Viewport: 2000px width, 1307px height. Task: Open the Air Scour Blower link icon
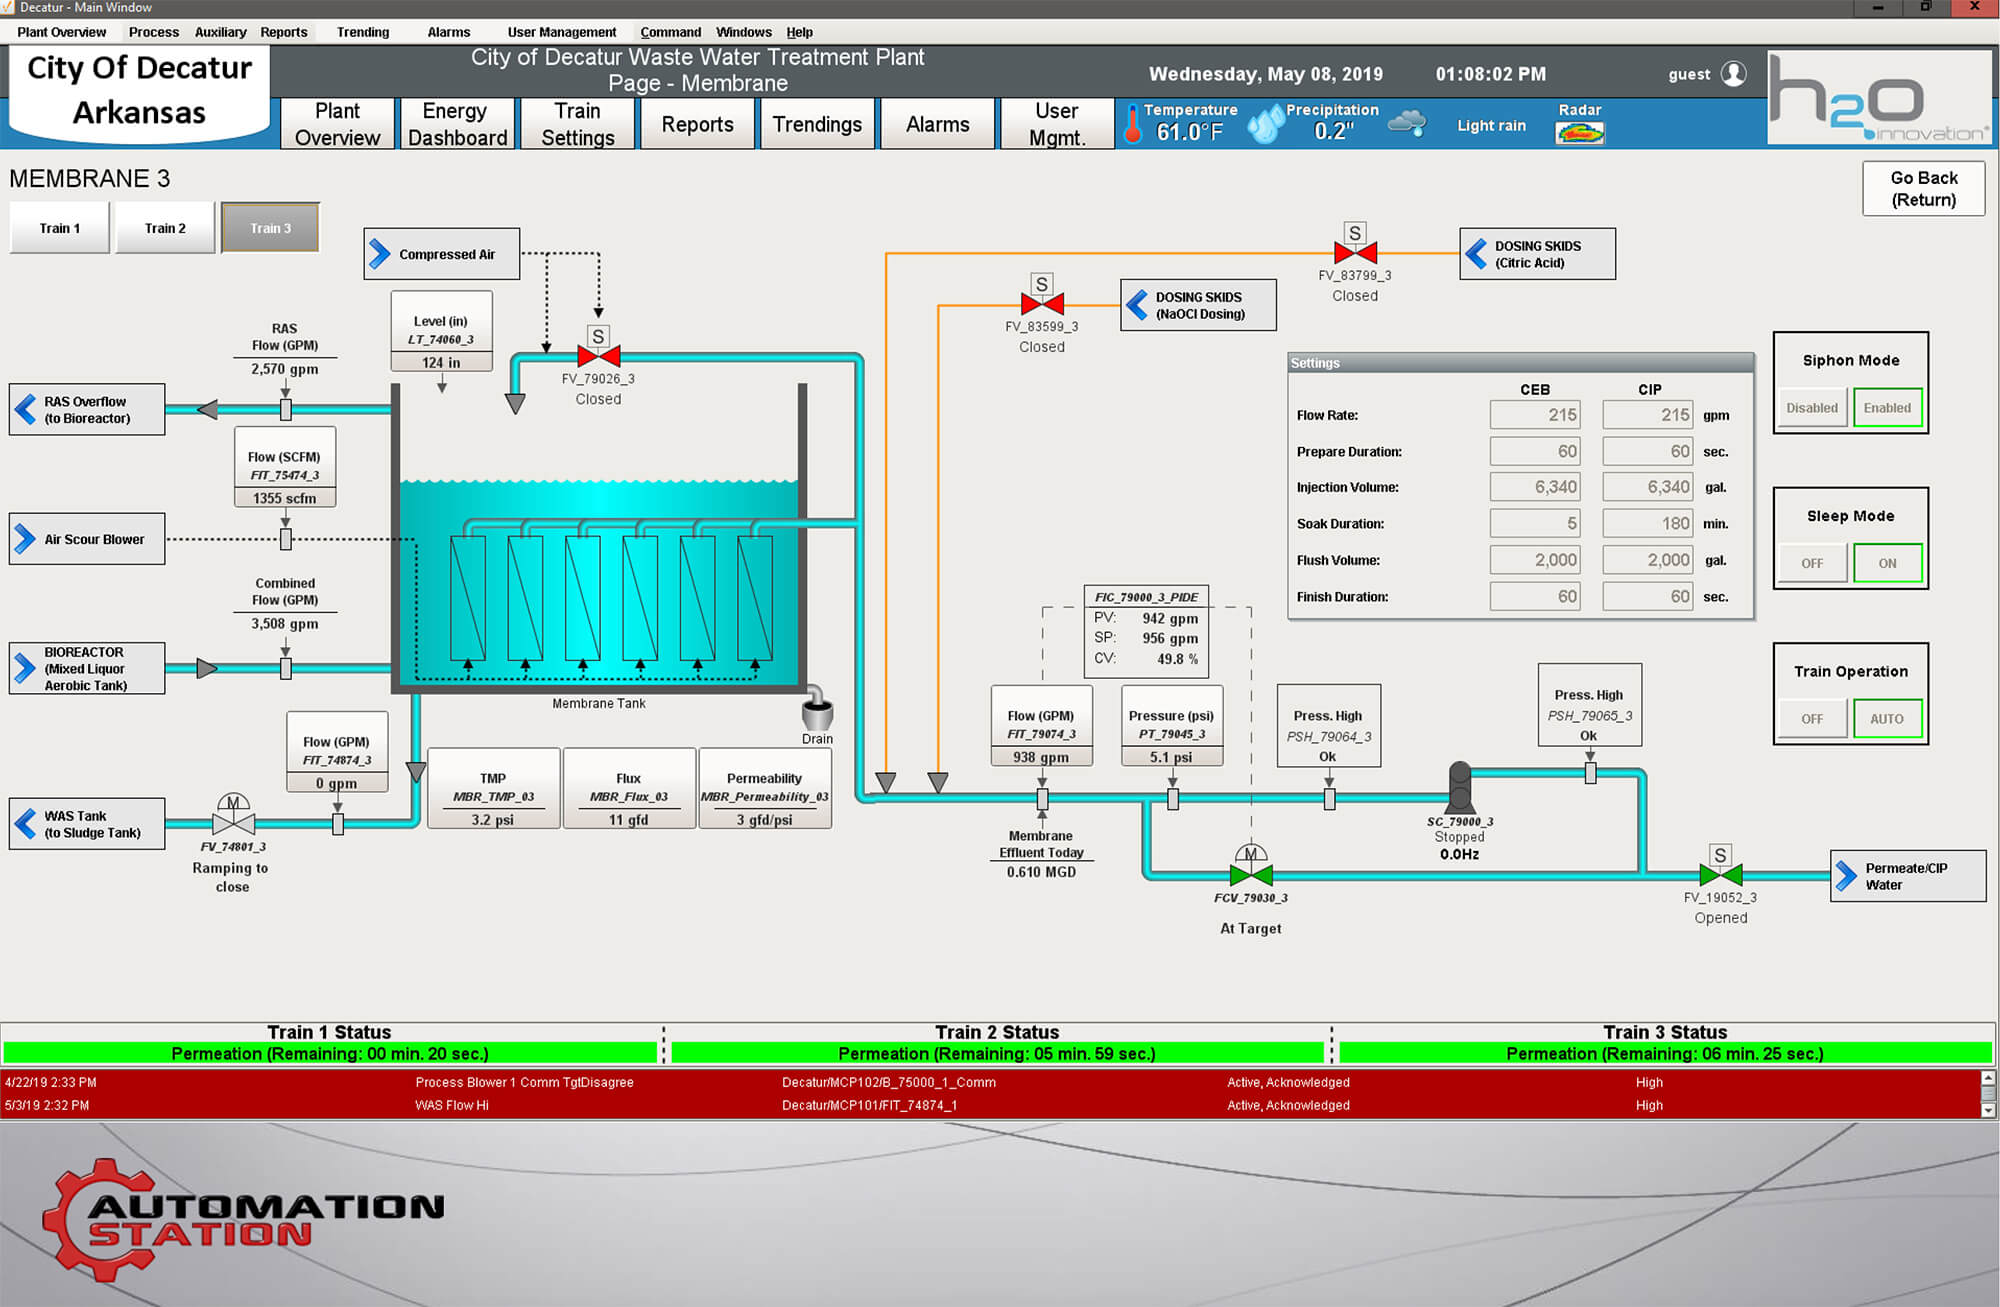[x=25, y=539]
